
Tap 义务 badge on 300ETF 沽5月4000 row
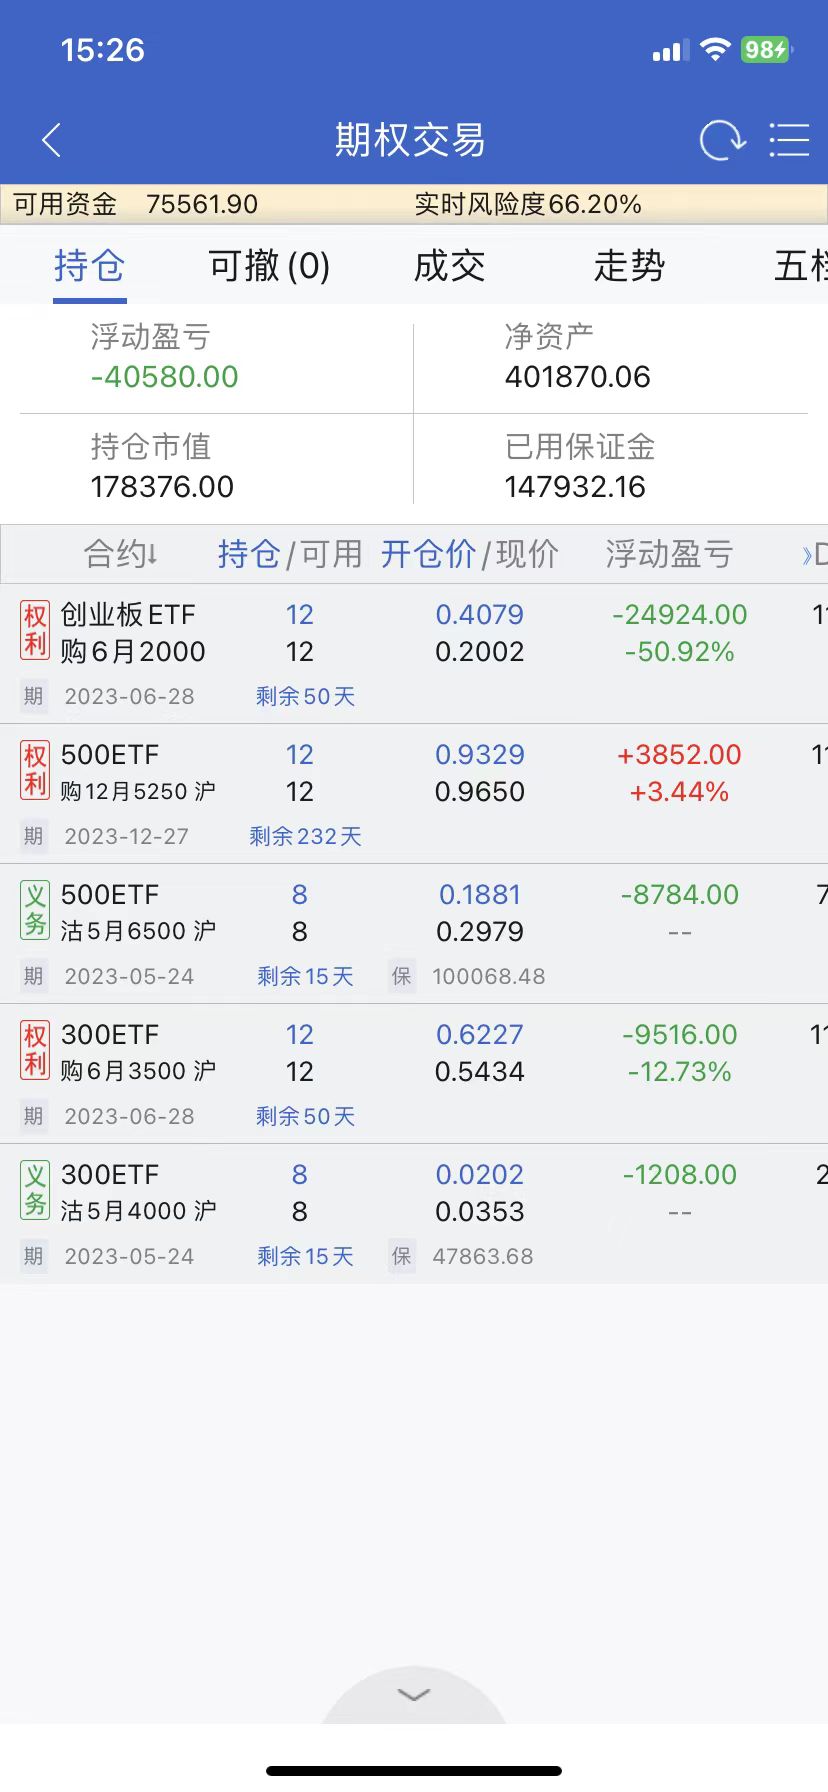click(x=35, y=1191)
